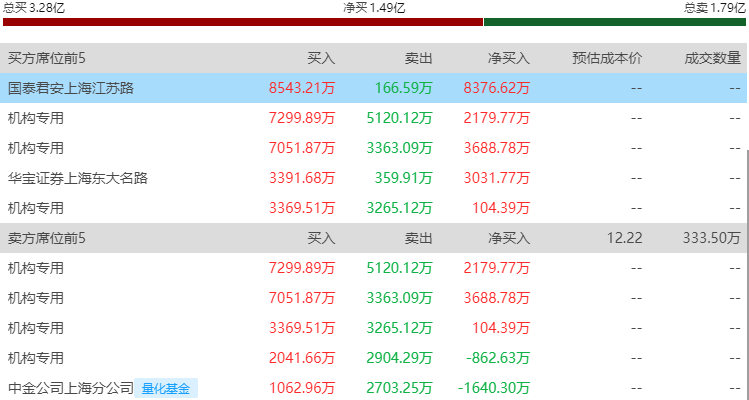Click the 净买 1.49亿 net buy label
749x400 pixels.
point(374,8)
